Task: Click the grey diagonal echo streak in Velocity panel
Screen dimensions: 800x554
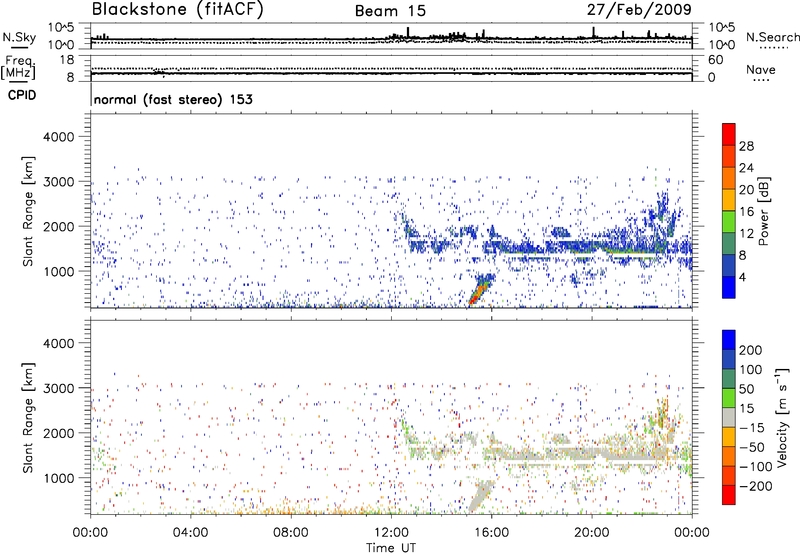Action: 481,495
